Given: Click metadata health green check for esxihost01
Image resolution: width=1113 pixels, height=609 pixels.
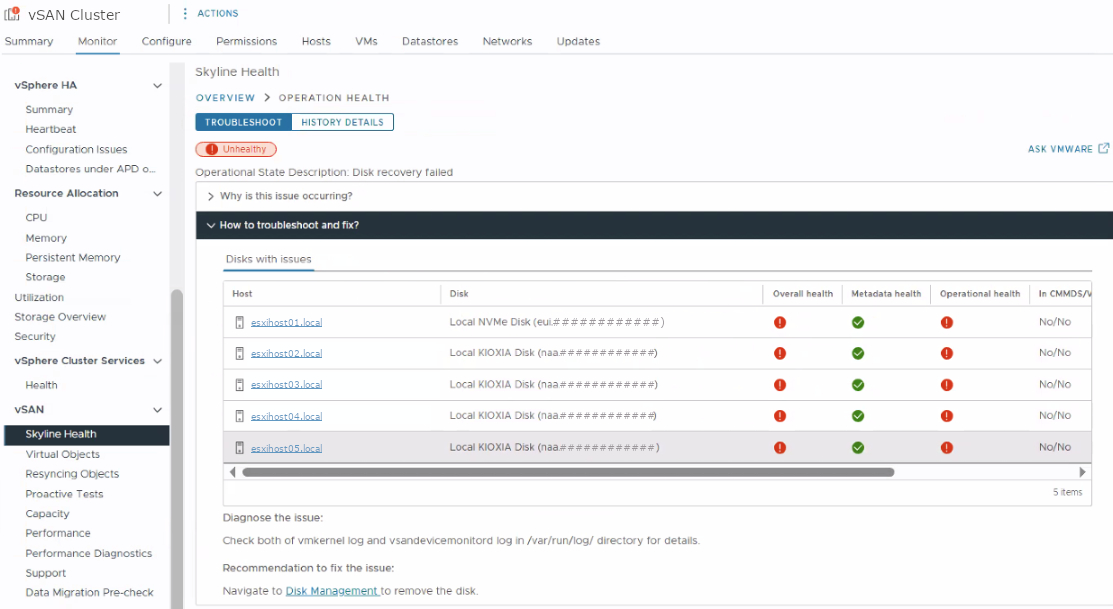Looking at the screenshot, I should [858, 322].
